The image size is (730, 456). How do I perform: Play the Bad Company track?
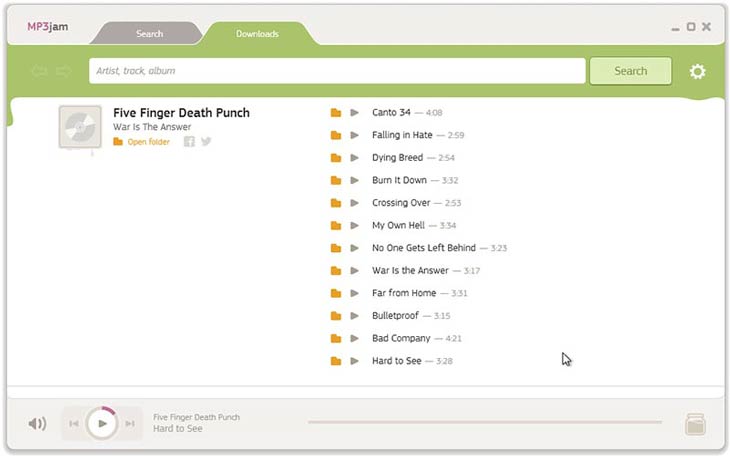(x=354, y=339)
